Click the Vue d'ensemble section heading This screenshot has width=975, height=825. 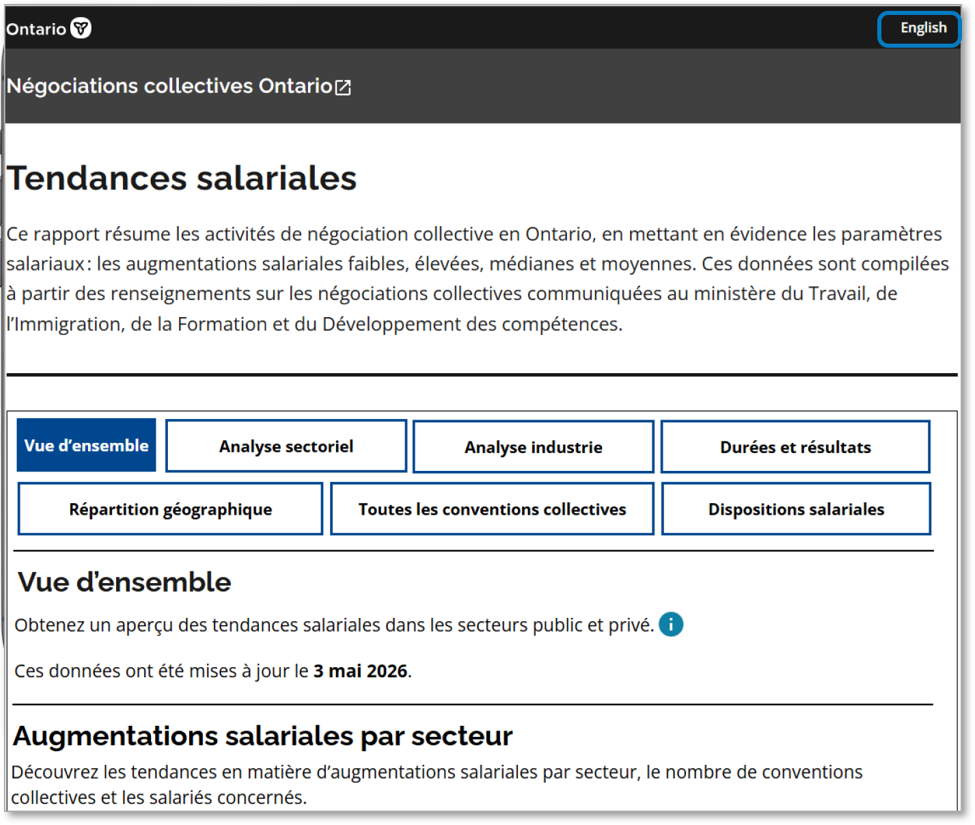[x=124, y=583]
